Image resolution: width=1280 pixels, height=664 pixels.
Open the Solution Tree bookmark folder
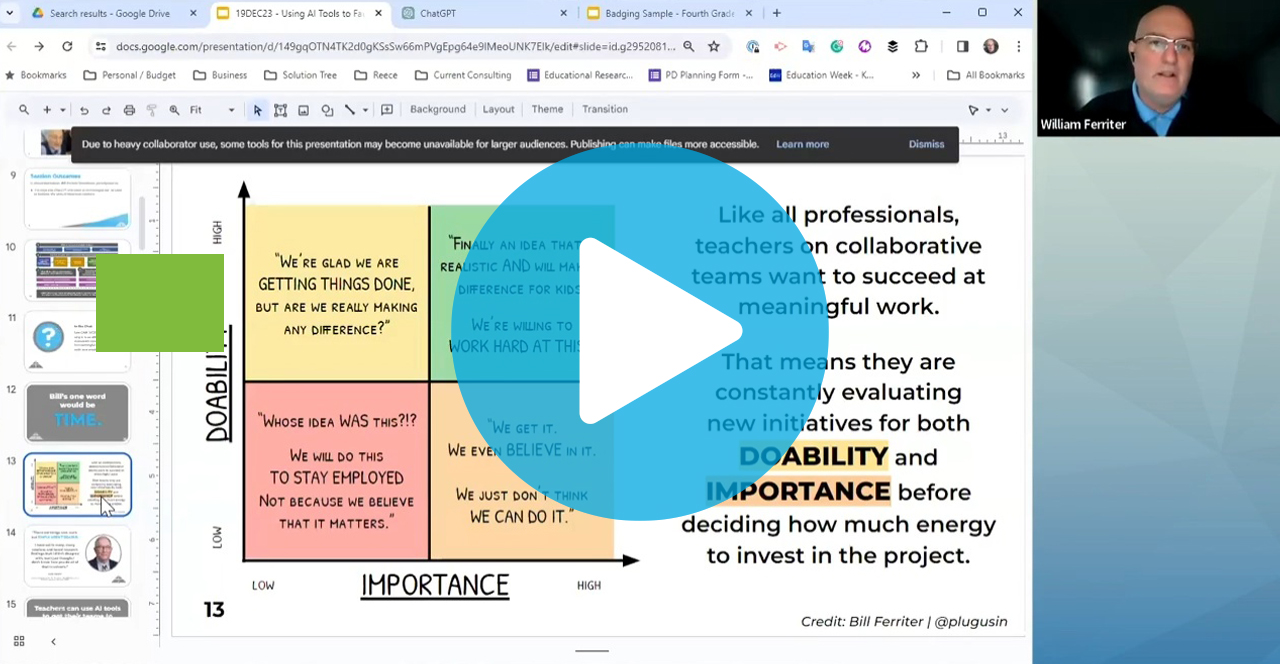[300, 75]
